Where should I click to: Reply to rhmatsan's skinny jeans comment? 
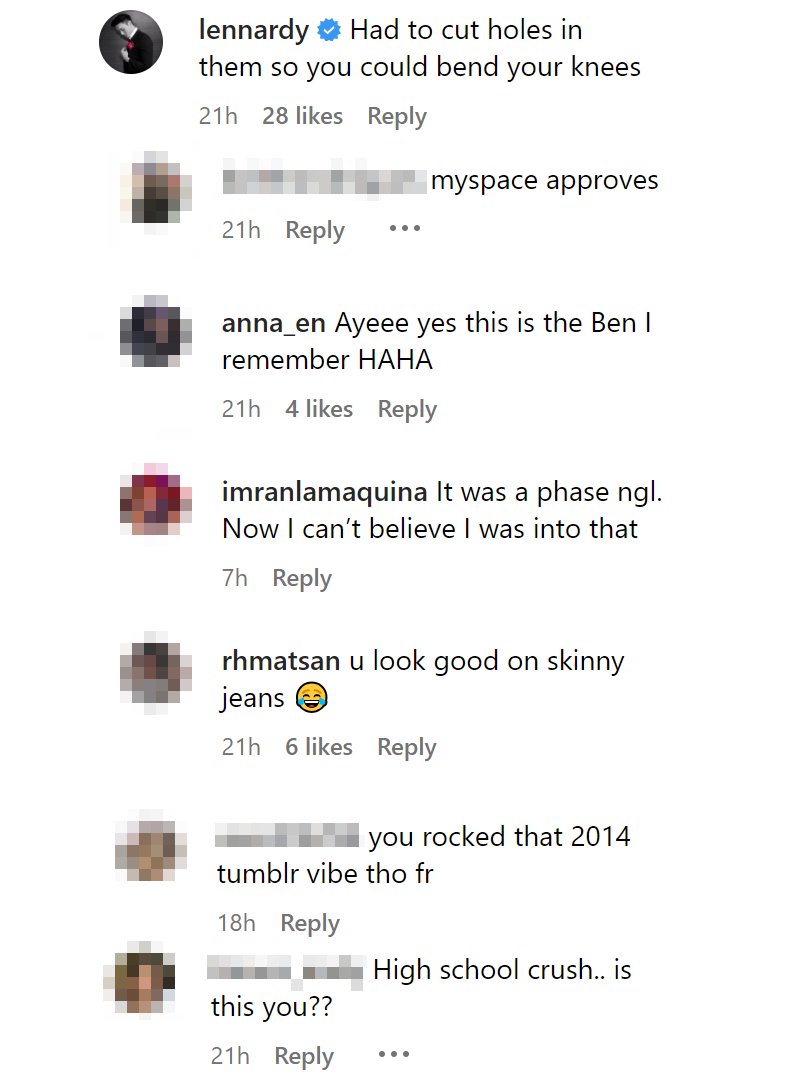coord(407,747)
